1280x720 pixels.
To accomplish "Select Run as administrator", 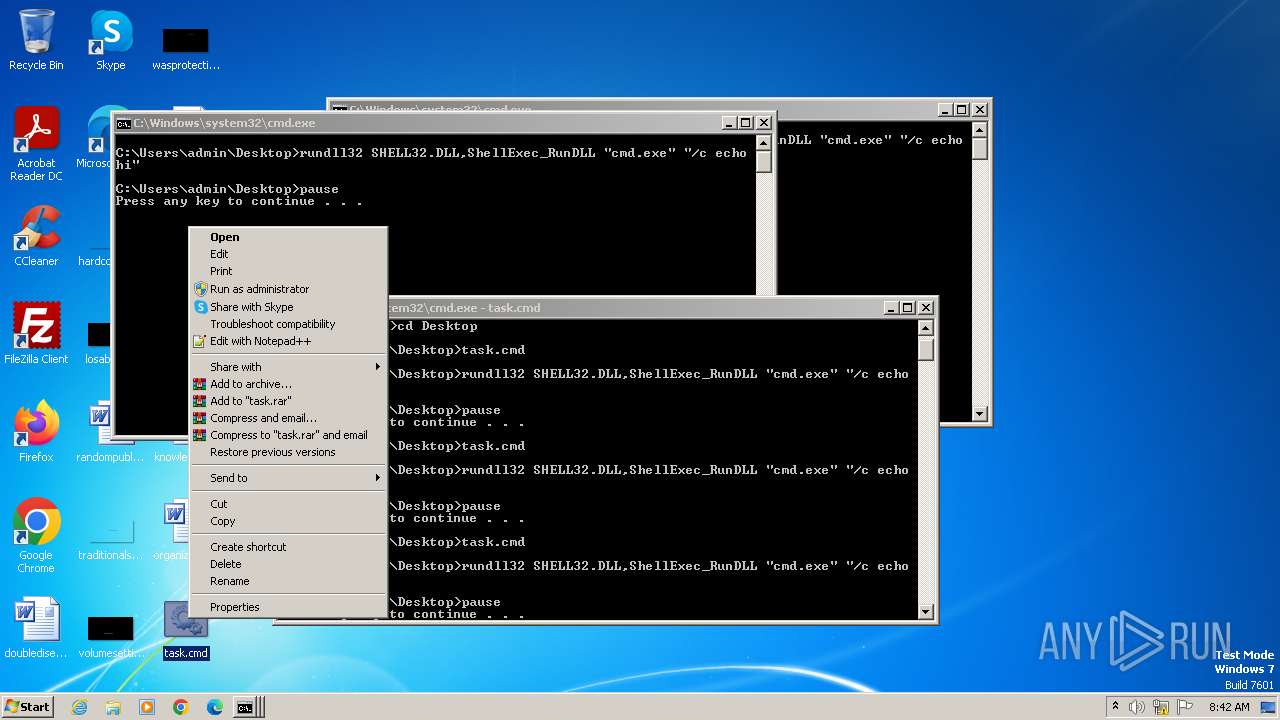I will [287, 289].
